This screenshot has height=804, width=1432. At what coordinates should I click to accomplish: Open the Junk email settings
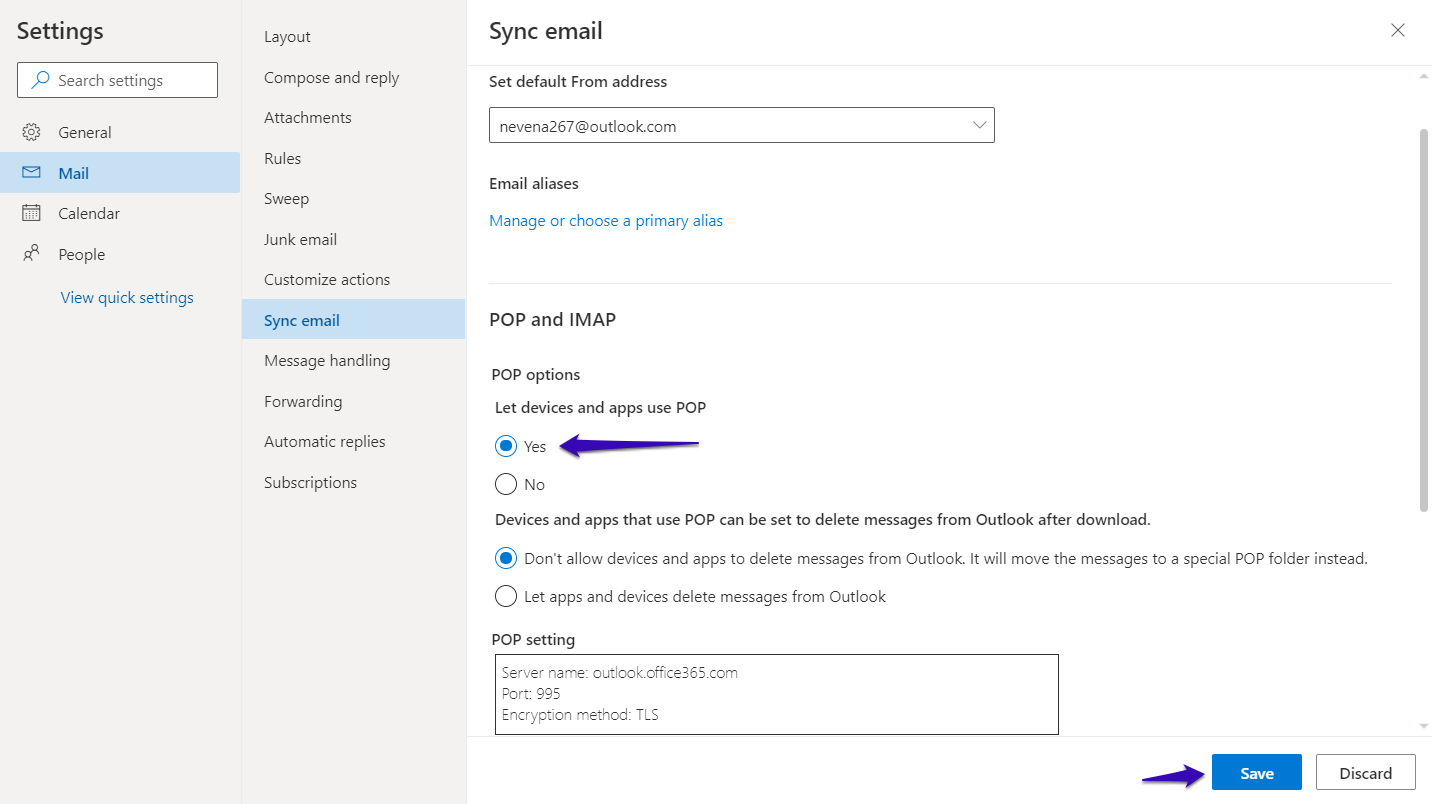pos(300,239)
